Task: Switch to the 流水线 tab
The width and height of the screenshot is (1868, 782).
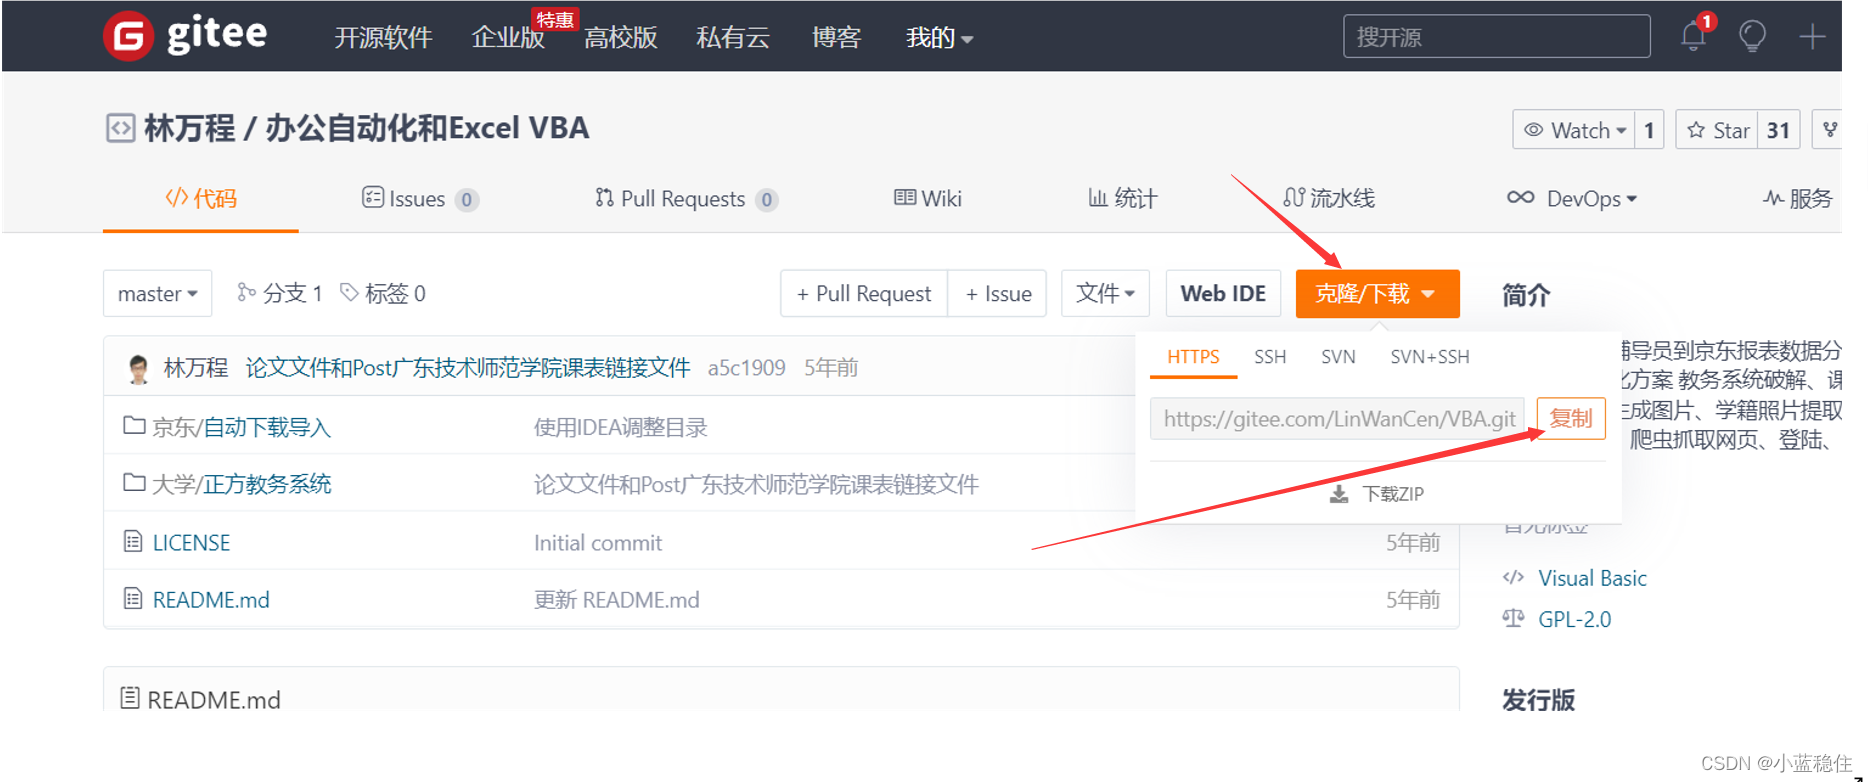Action: [1329, 198]
